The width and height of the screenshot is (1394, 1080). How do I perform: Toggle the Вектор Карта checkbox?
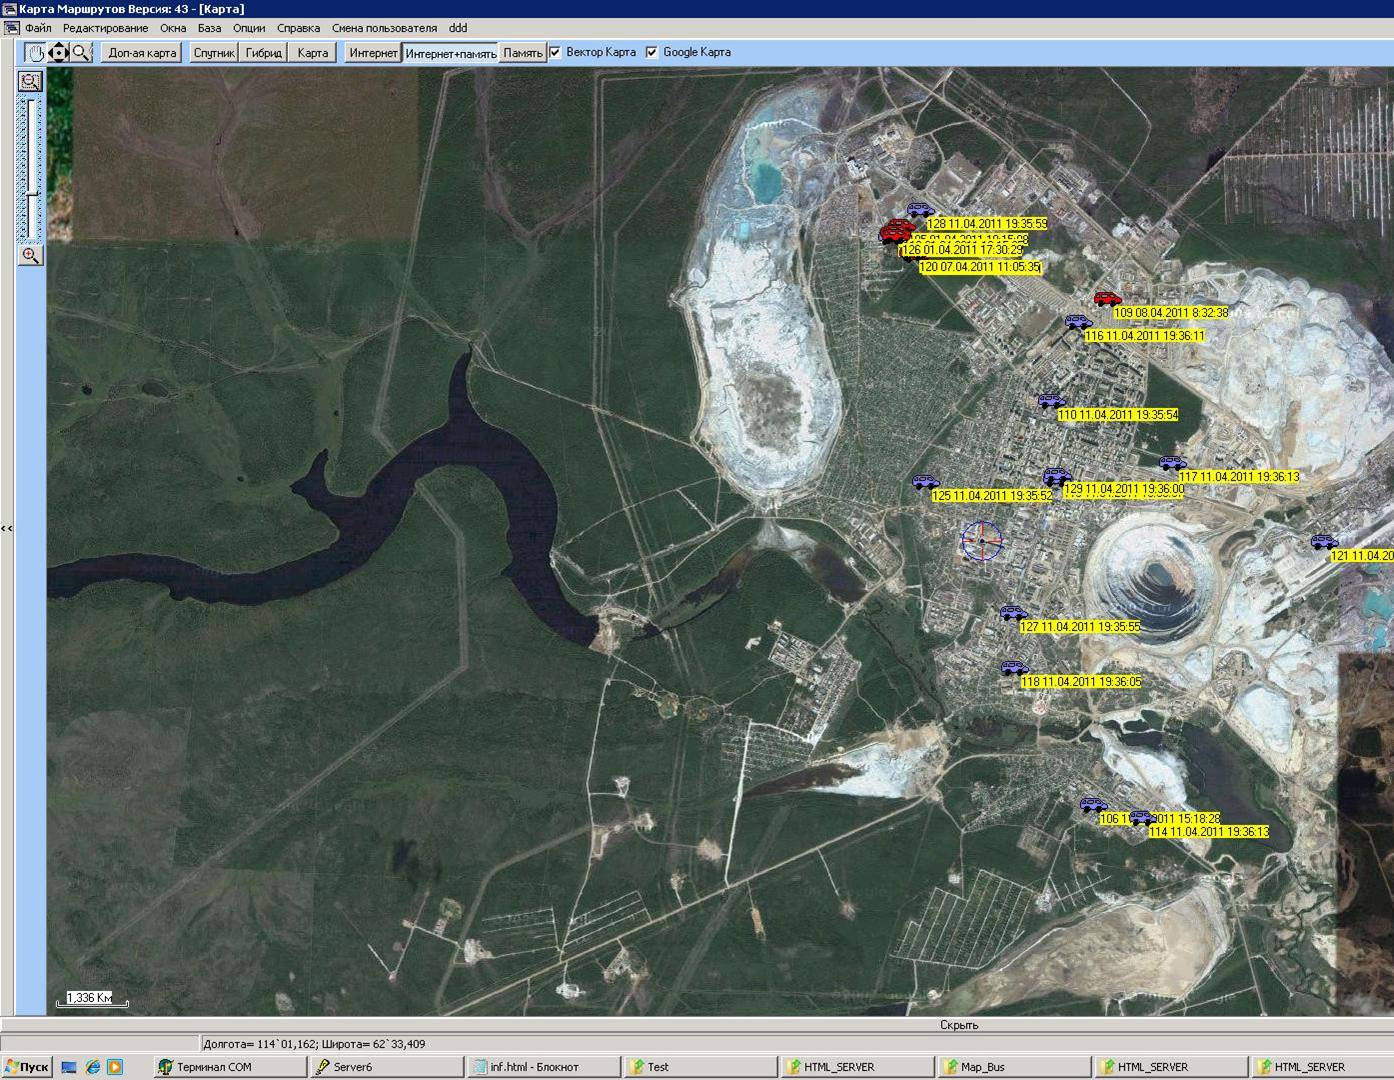(x=555, y=52)
